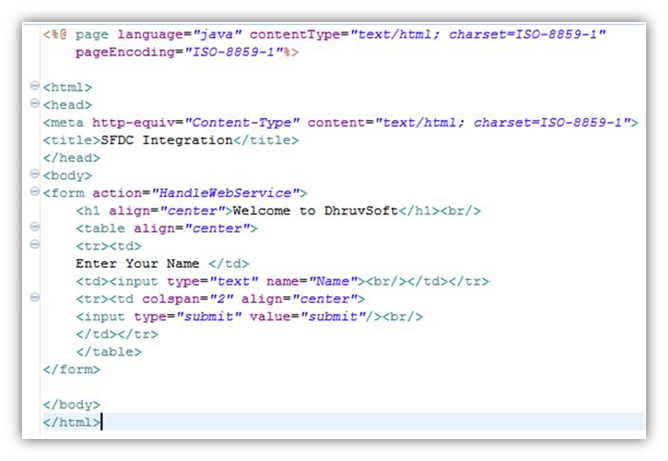The height and width of the screenshot is (461, 668).
Task: Collapse the <body> fold marker
Action: click(x=35, y=174)
